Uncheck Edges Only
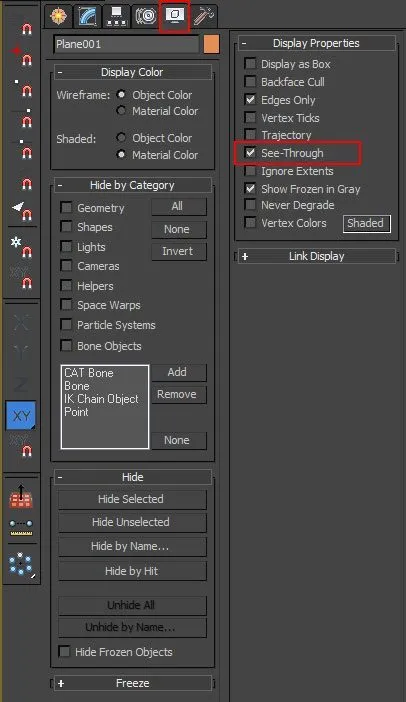The height and width of the screenshot is (702, 406). click(x=250, y=99)
